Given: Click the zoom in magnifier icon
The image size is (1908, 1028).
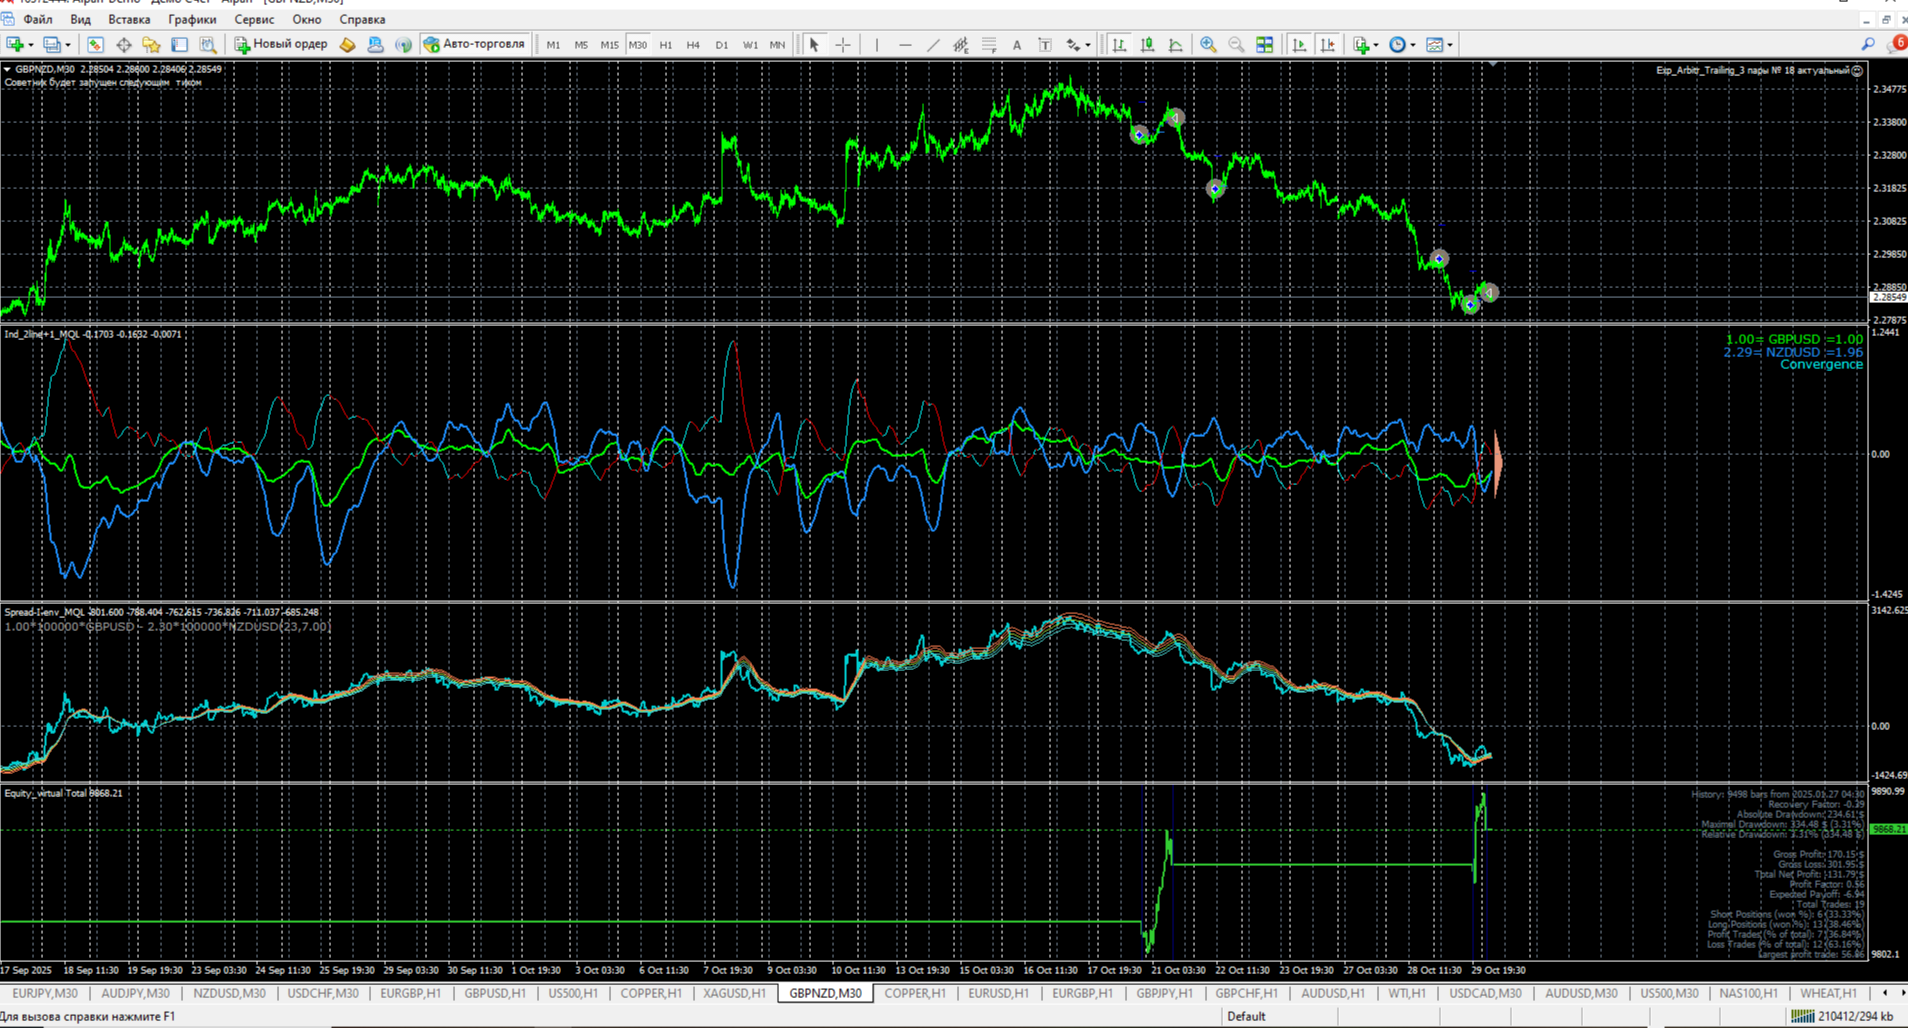Looking at the screenshot, I should click(x=1208, y=45).
